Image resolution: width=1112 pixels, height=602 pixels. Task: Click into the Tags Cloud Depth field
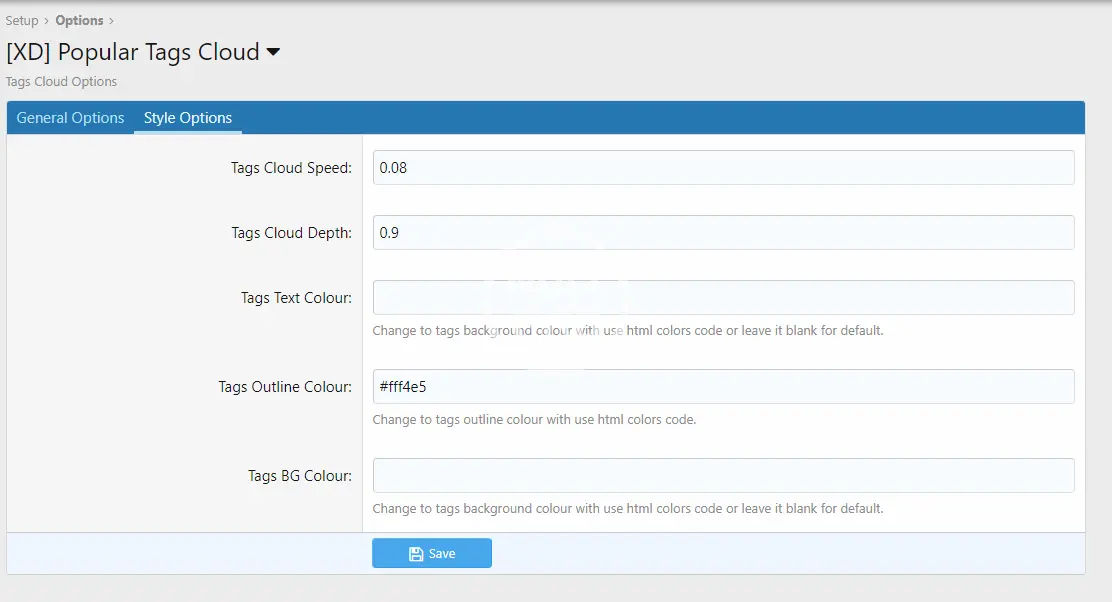pyautogui.click(x=723, y=233)
